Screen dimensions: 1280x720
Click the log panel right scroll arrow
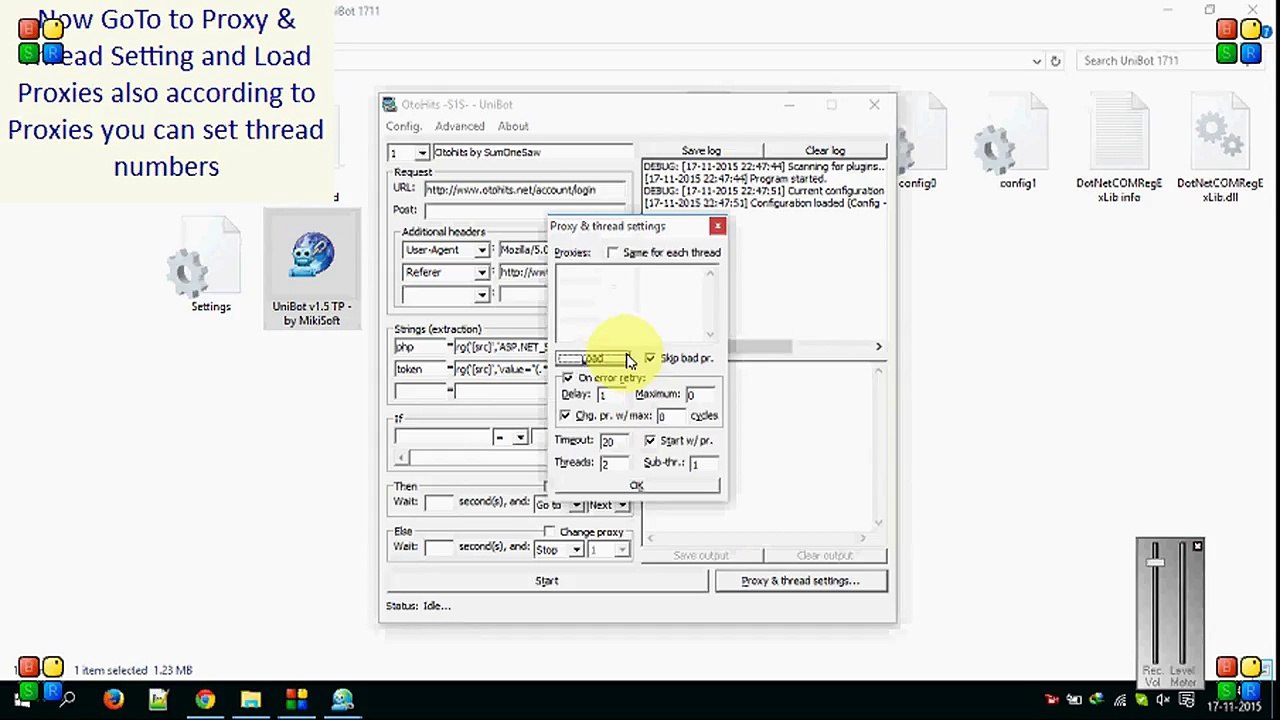tap(878, 347)
